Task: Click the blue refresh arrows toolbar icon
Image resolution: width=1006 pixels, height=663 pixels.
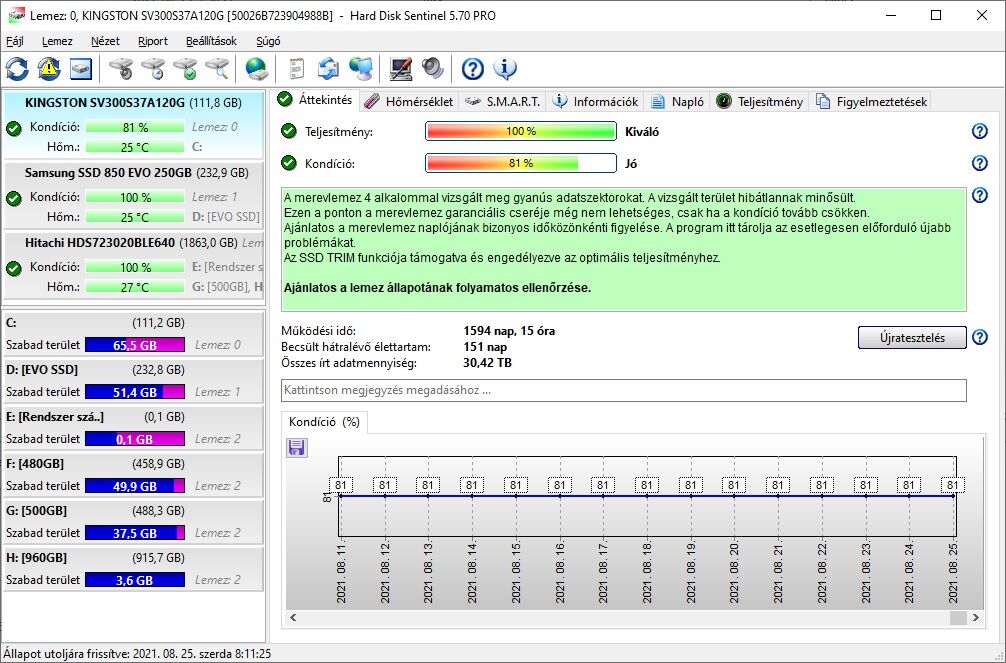Action: 17,69
